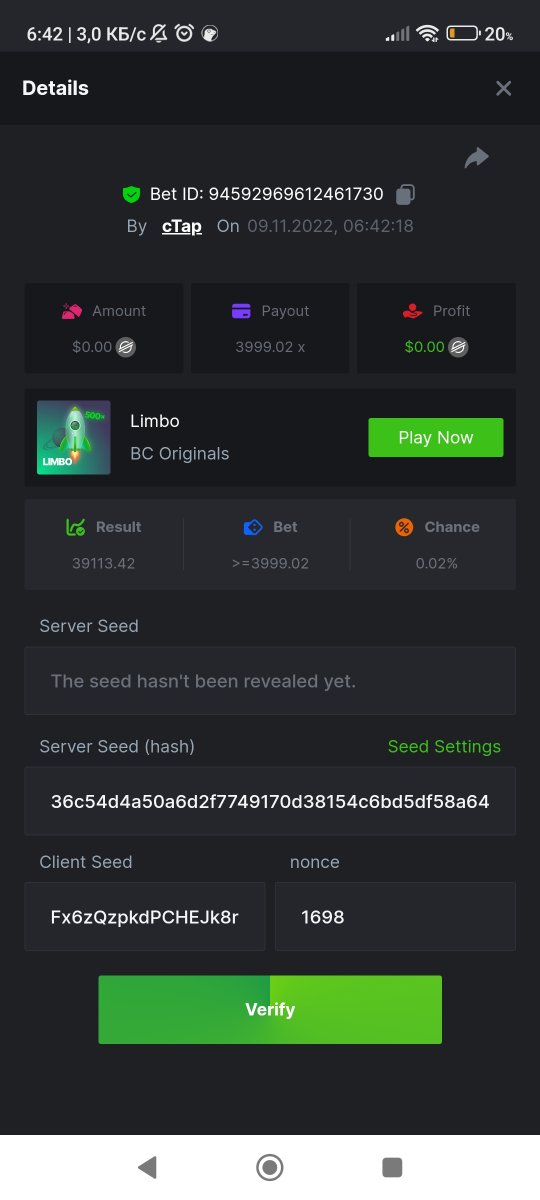Click the Verify button

270,1010
